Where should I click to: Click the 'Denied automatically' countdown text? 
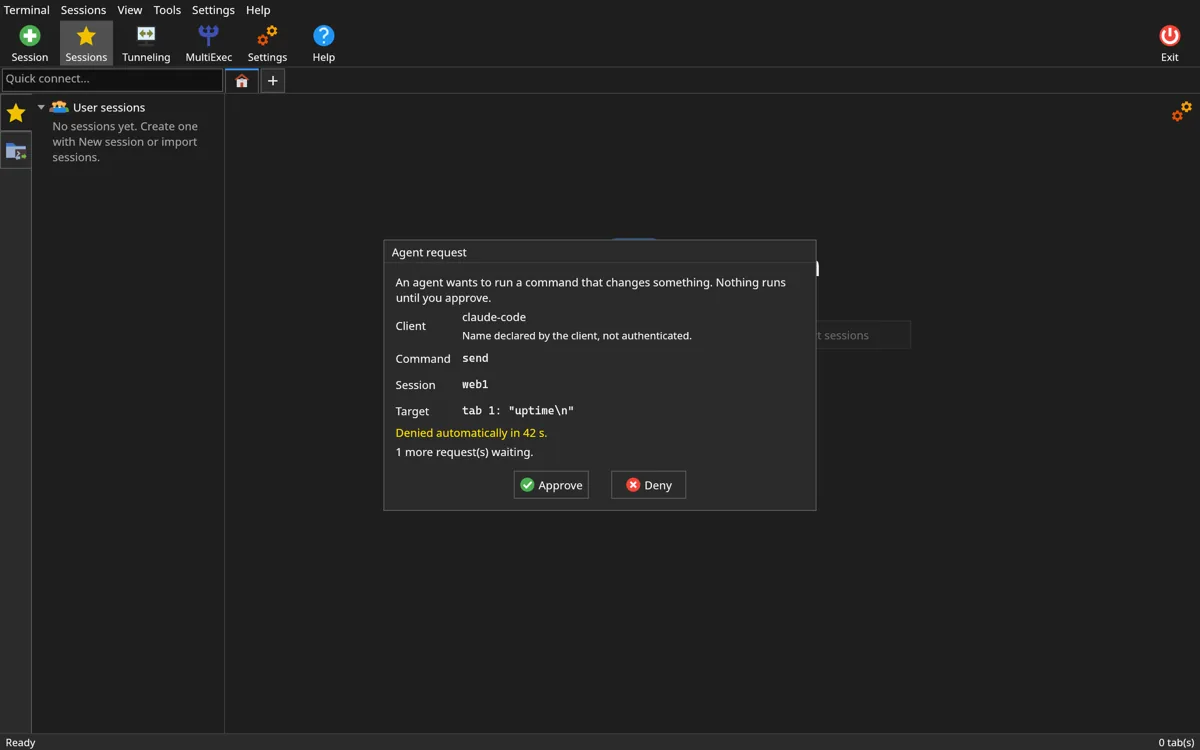[x=471, y=433]
